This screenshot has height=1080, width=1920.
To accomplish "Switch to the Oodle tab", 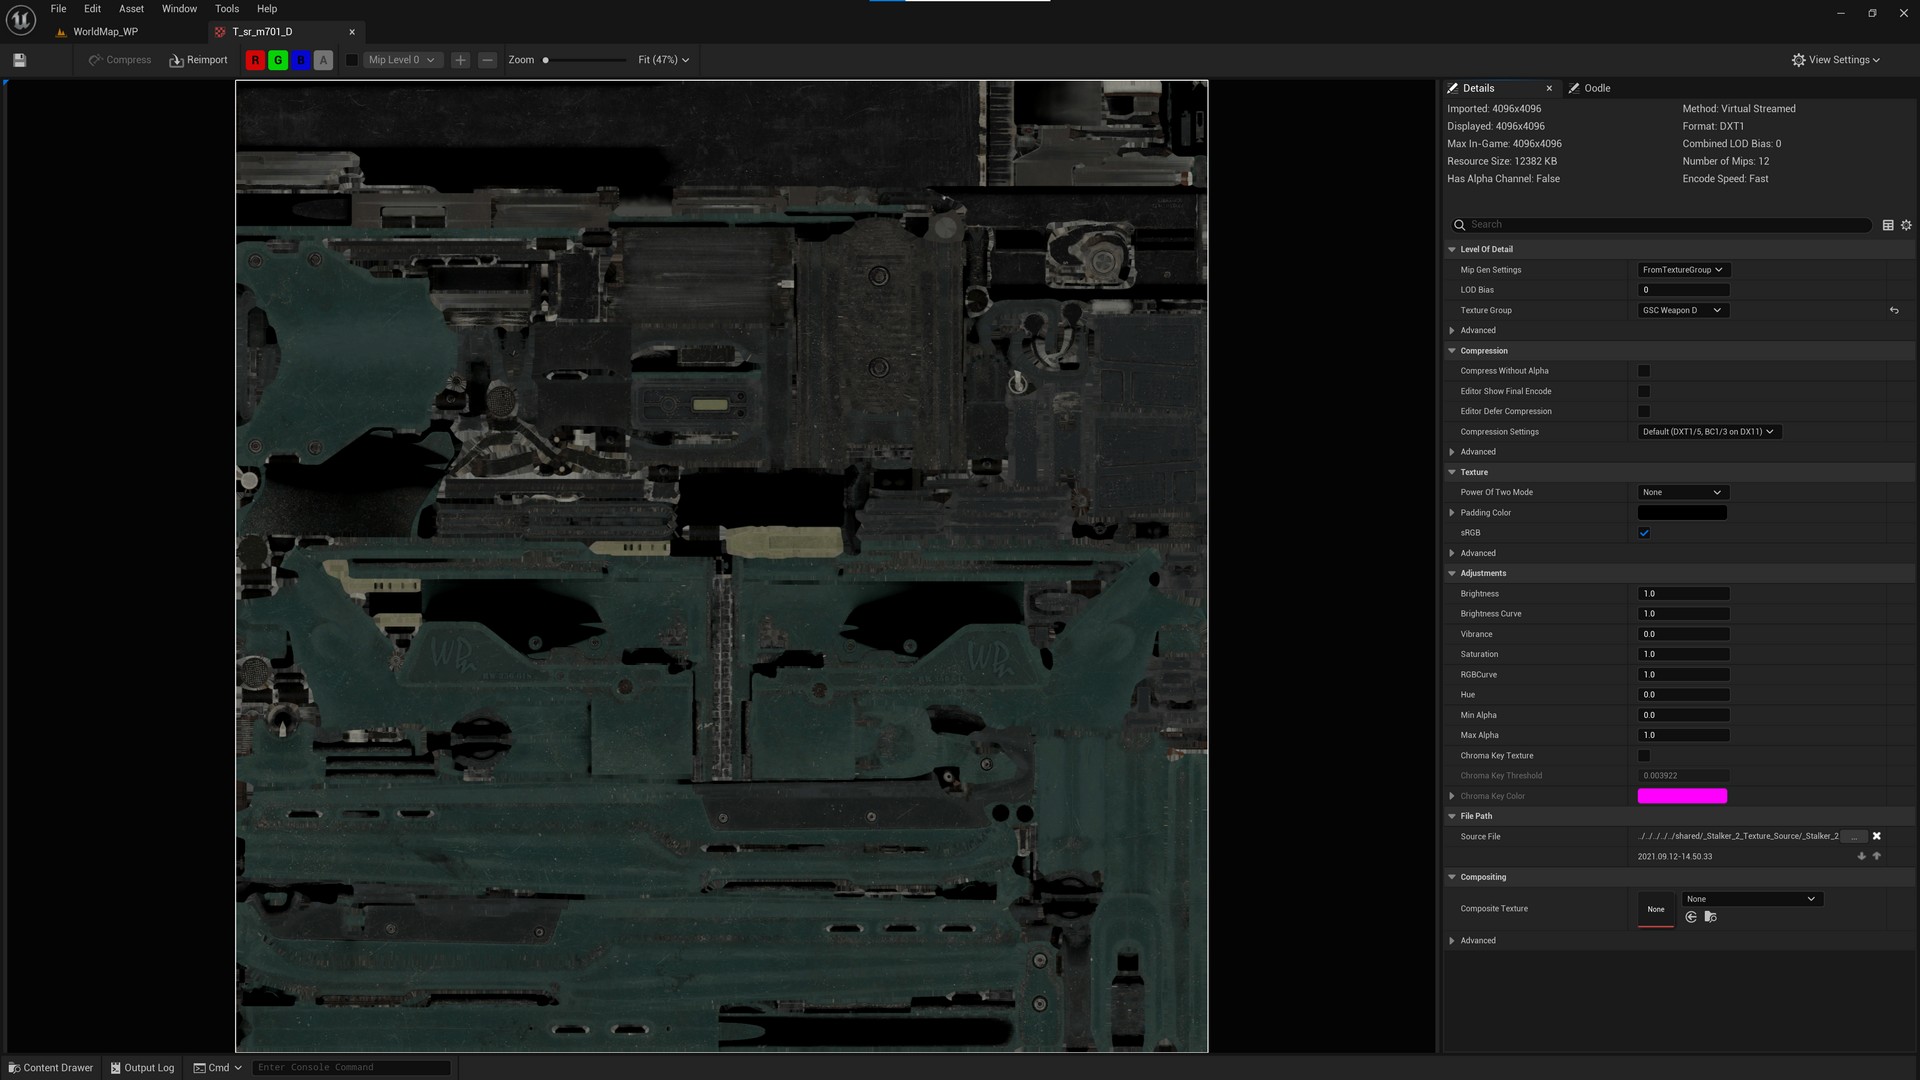I will [1596, 88].
